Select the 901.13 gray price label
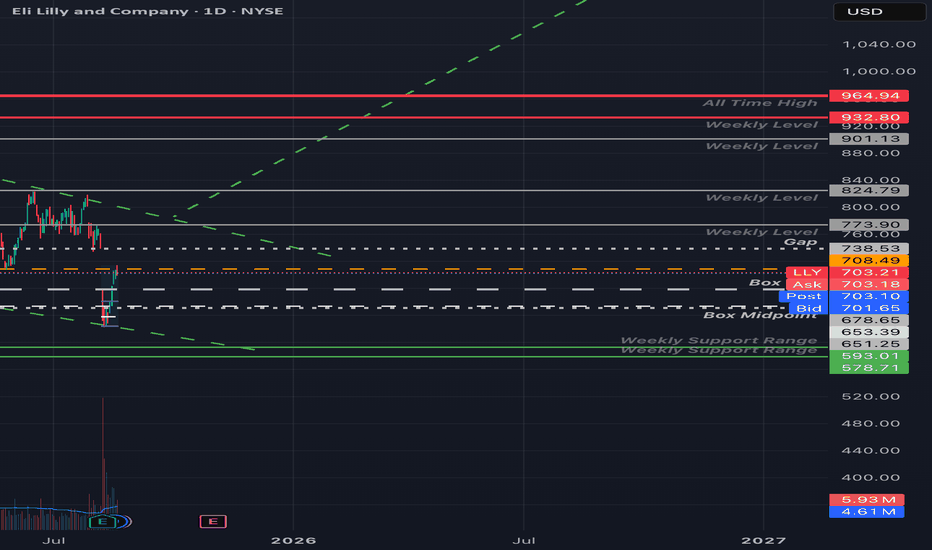932x550 pixels. click(869, 139)
